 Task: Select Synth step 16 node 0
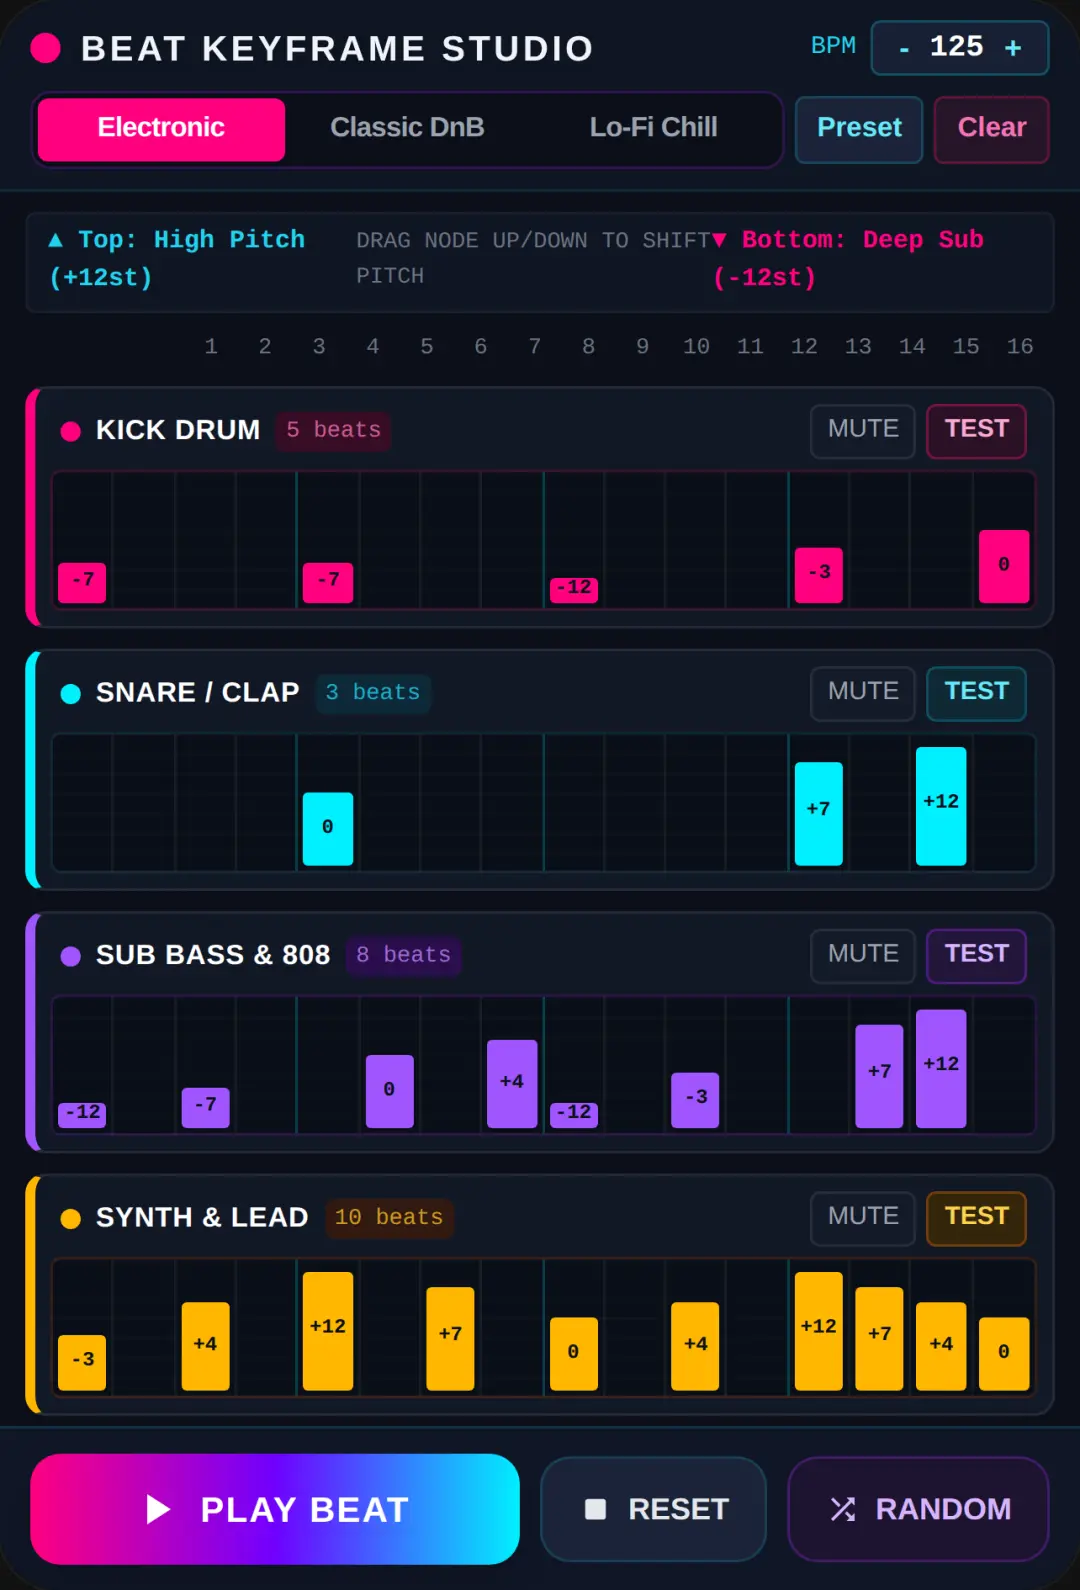tap(1004, 1354)
